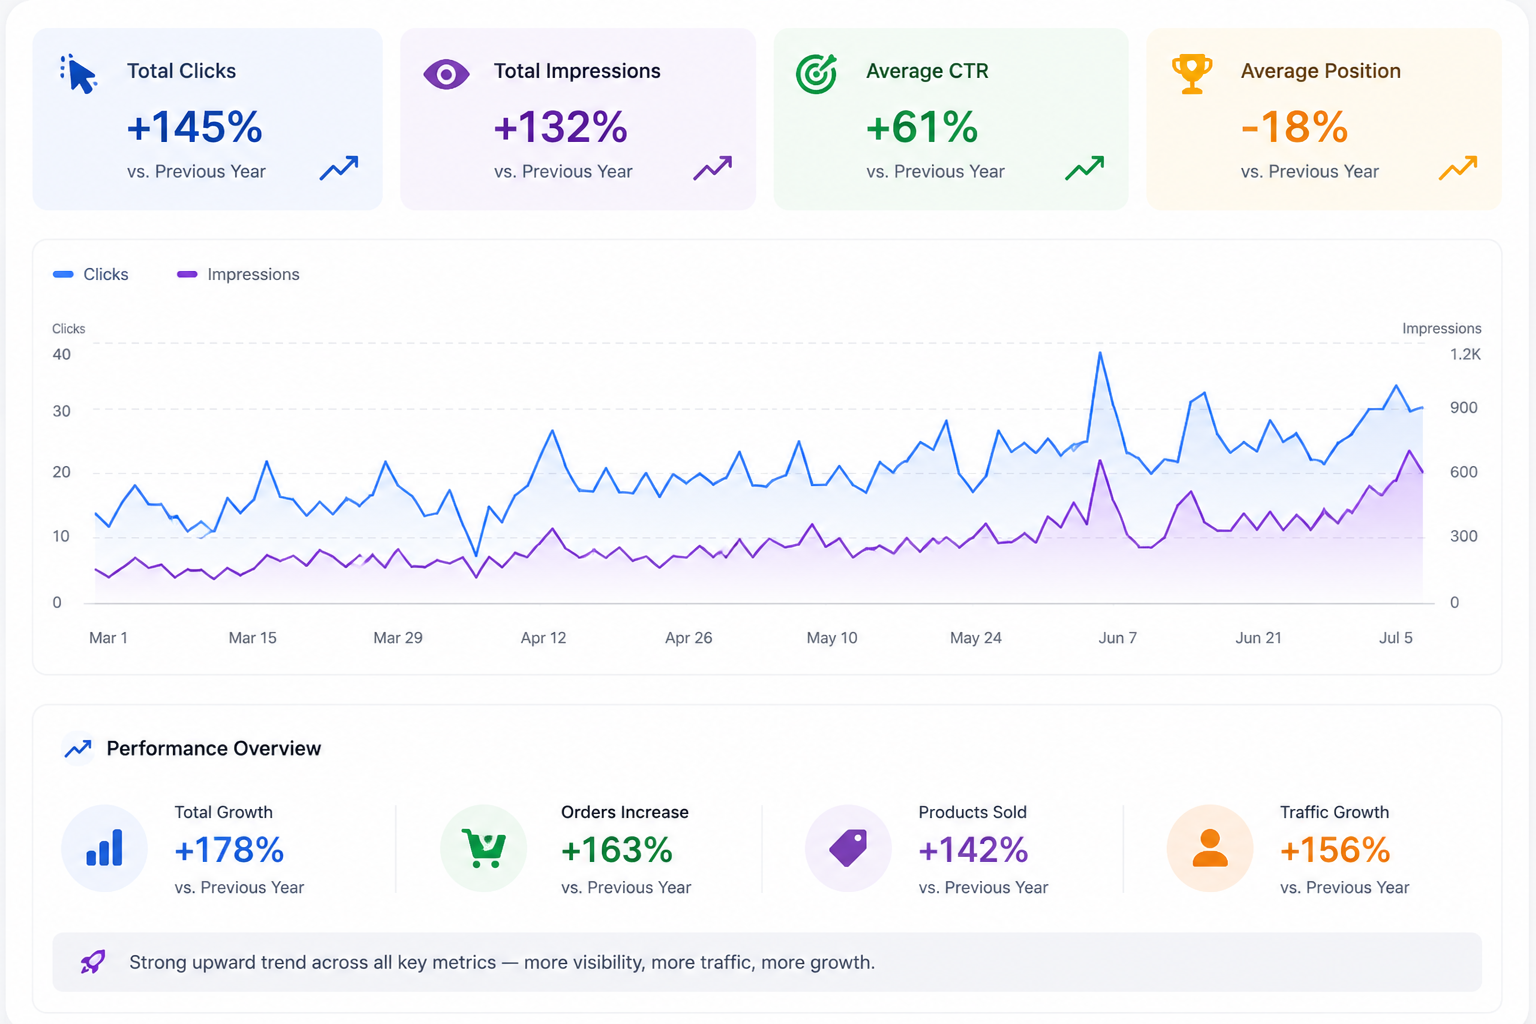Toggle the Impressions series in chart legend

pos(238,274)
